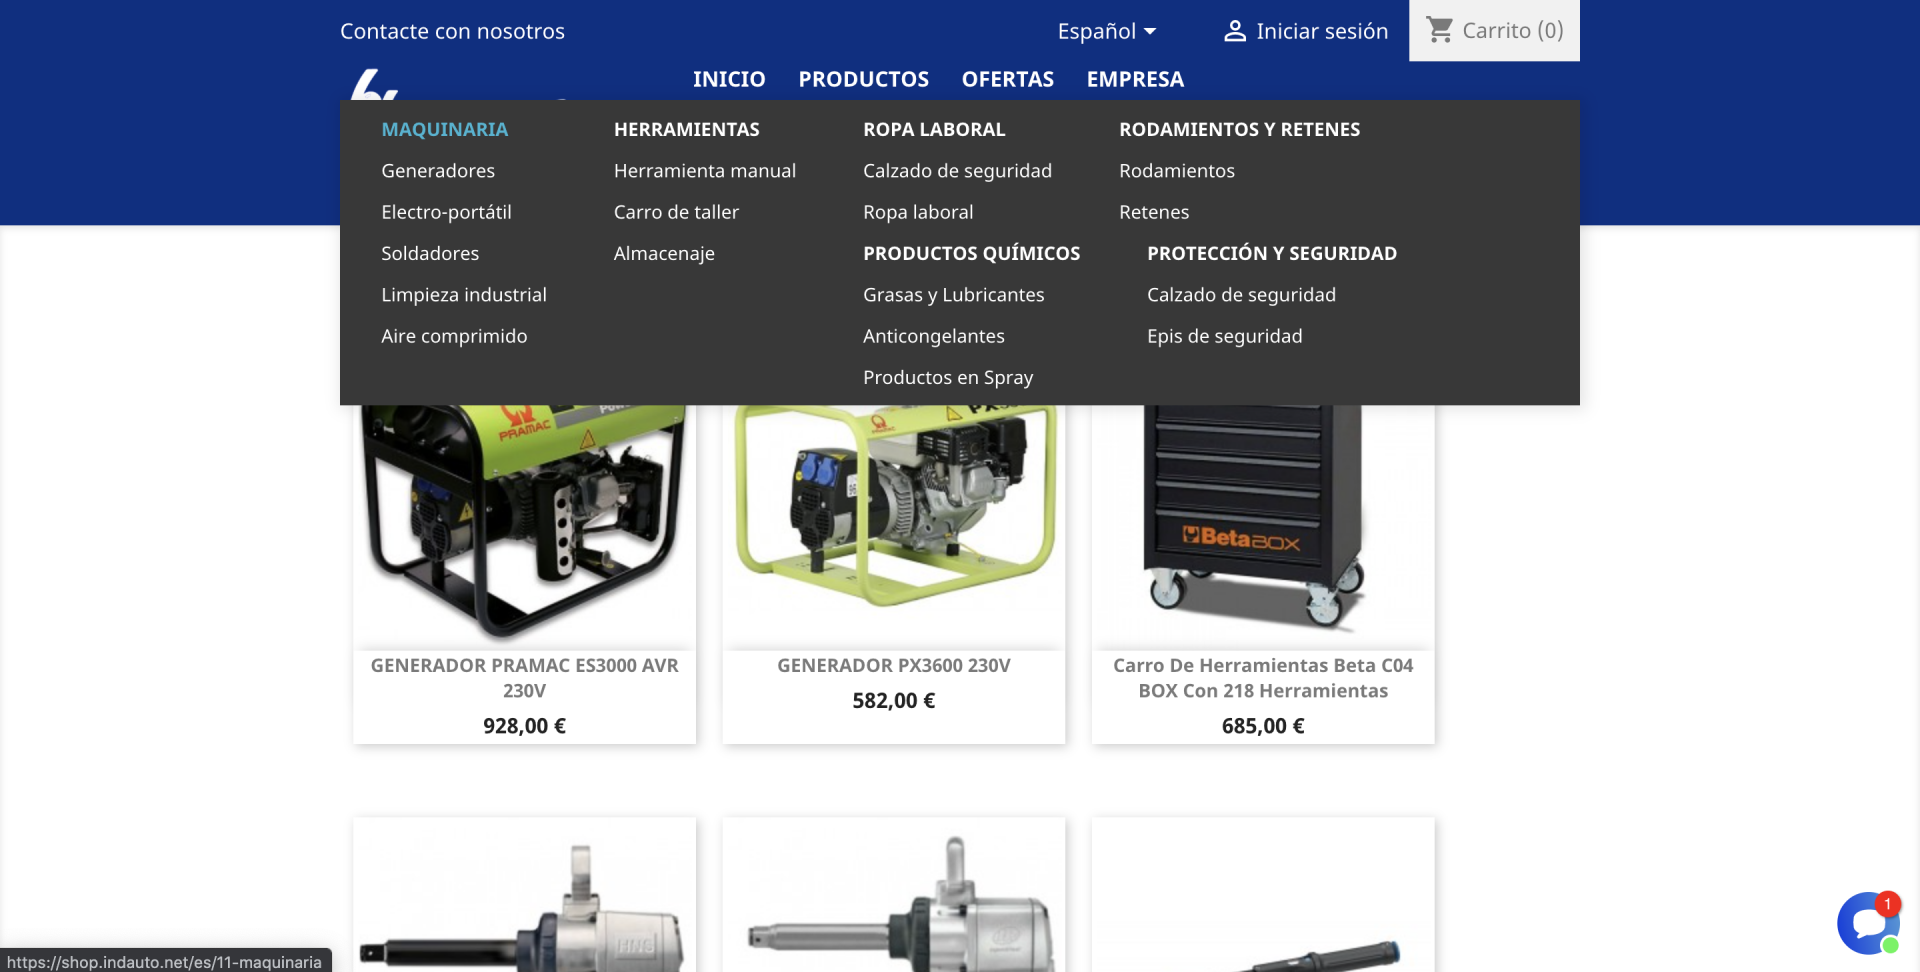The height and width of the screenshot is (972, 1920).
Task: Select MAQUINARIA category heading
Action: pyautogui.click(x=445, y=129)
